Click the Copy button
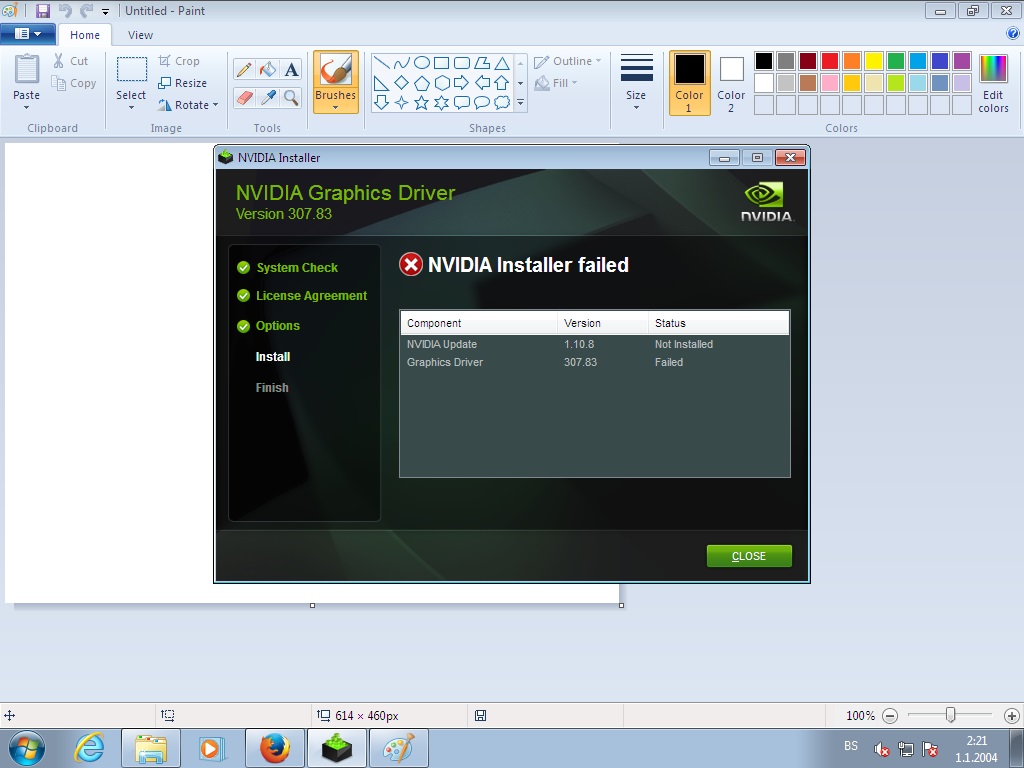 click(74, 83)
